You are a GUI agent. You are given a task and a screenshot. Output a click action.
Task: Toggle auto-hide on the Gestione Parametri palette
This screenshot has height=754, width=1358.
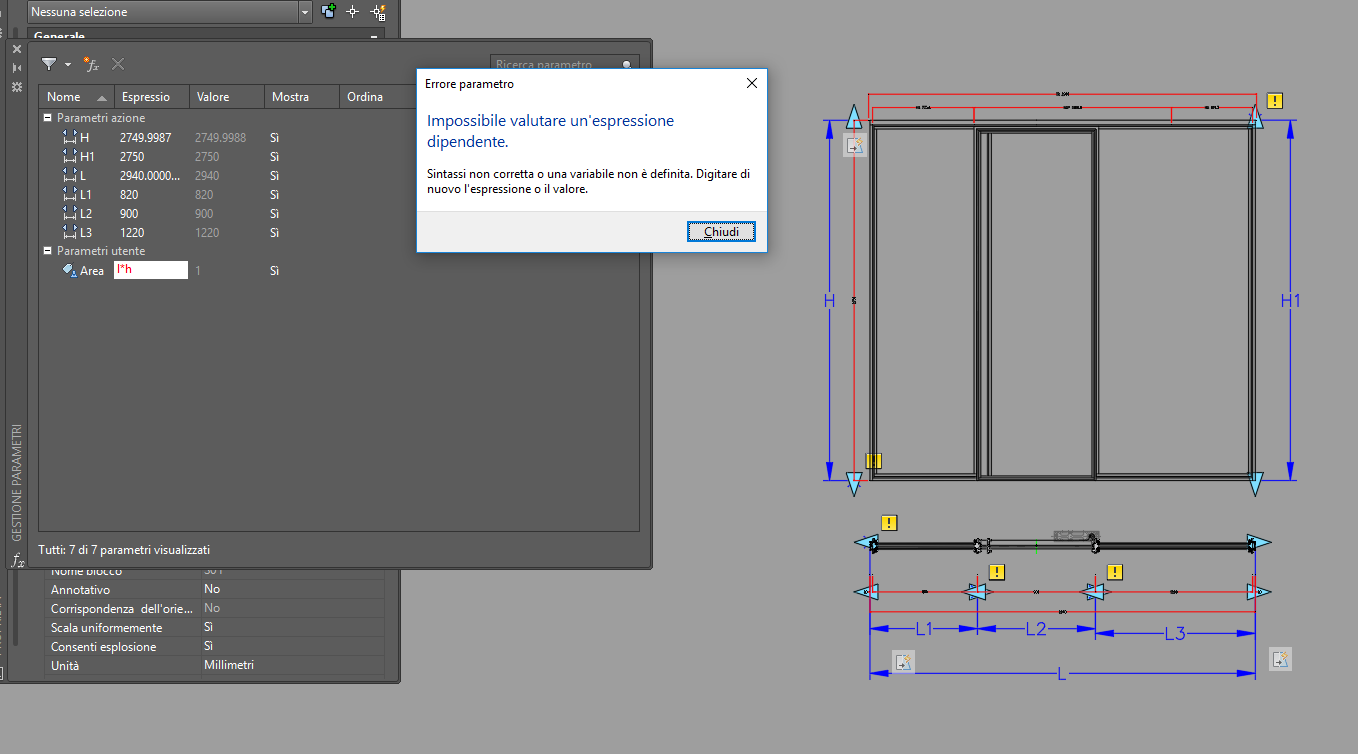(x=15, y=66)
